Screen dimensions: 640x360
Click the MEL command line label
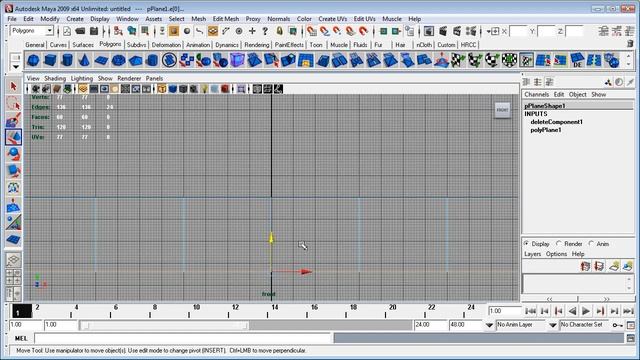tap(21, 338)
